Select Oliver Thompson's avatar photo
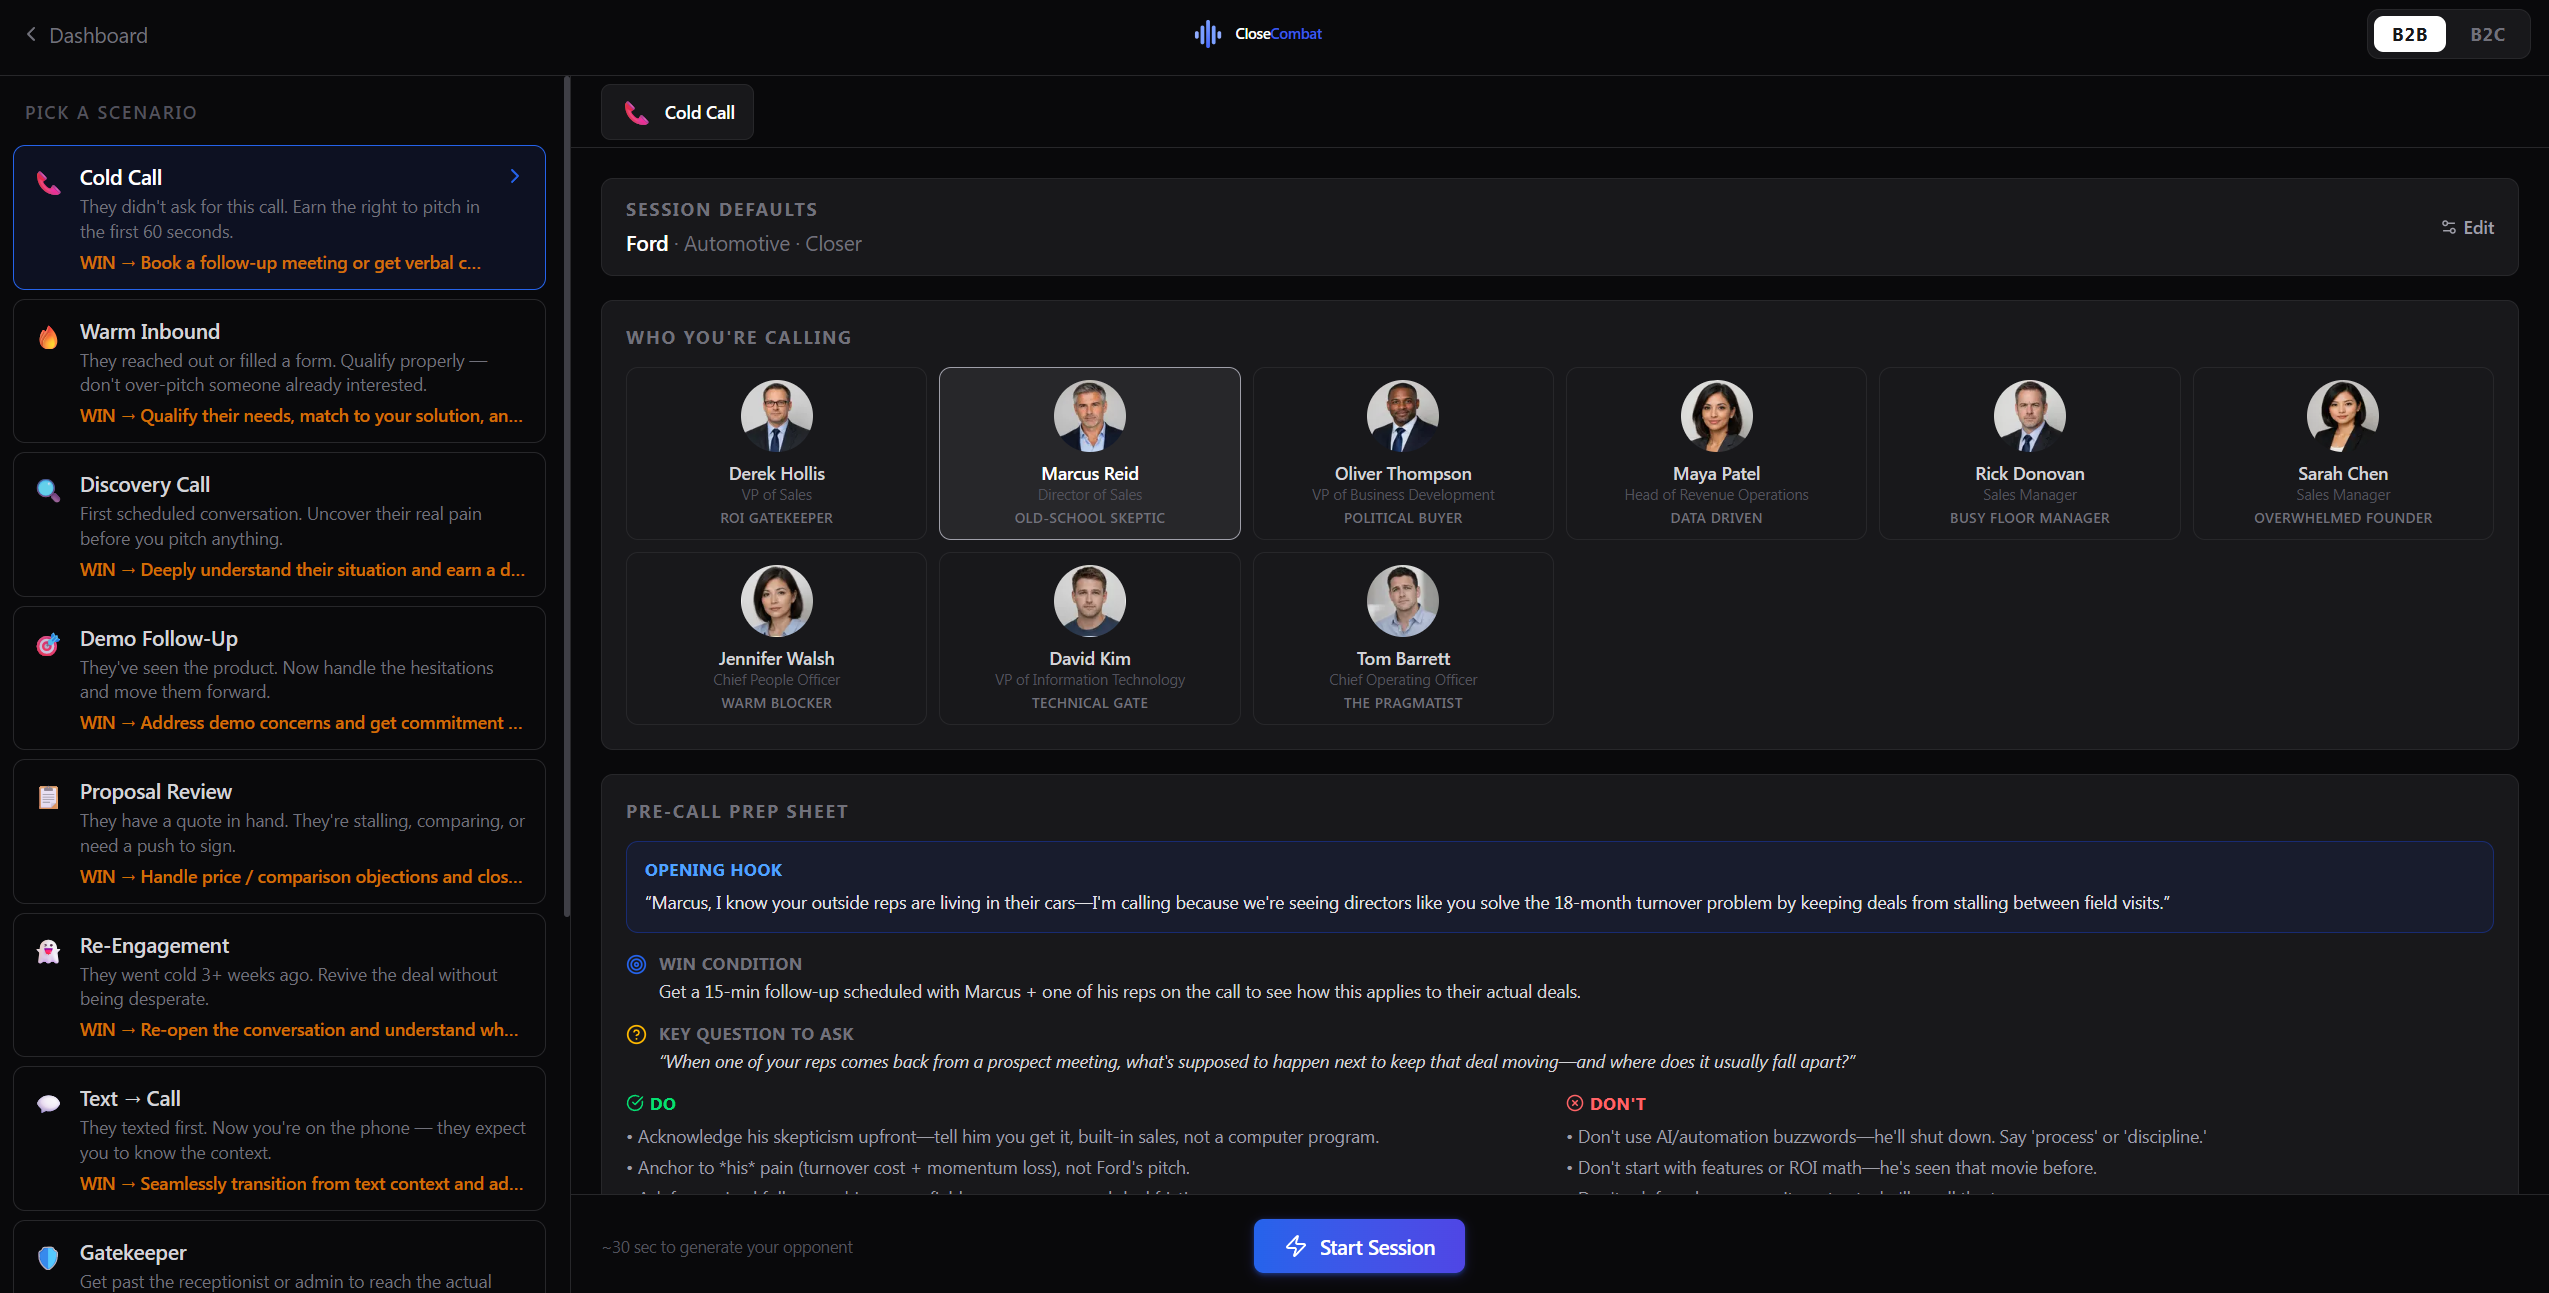Viewport: 2549px width, 1293px height. [x=1403, y=416]
